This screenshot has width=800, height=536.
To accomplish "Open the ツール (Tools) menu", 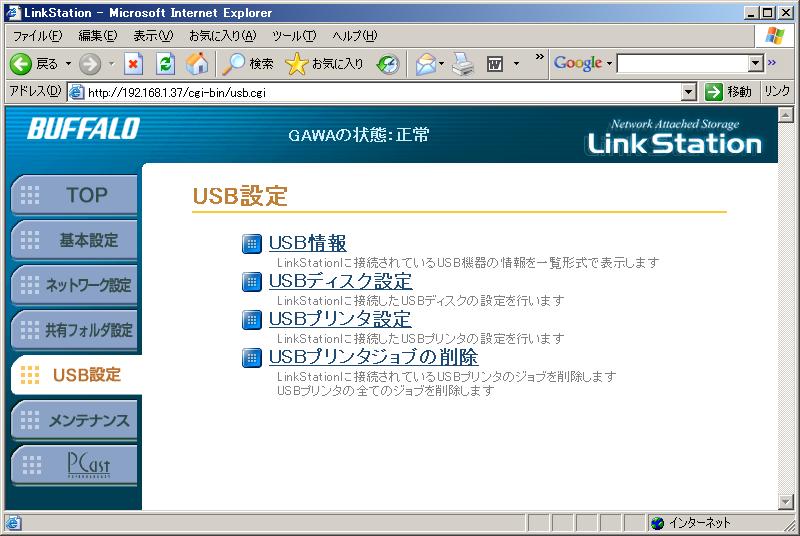I will [x=294, y=36].
